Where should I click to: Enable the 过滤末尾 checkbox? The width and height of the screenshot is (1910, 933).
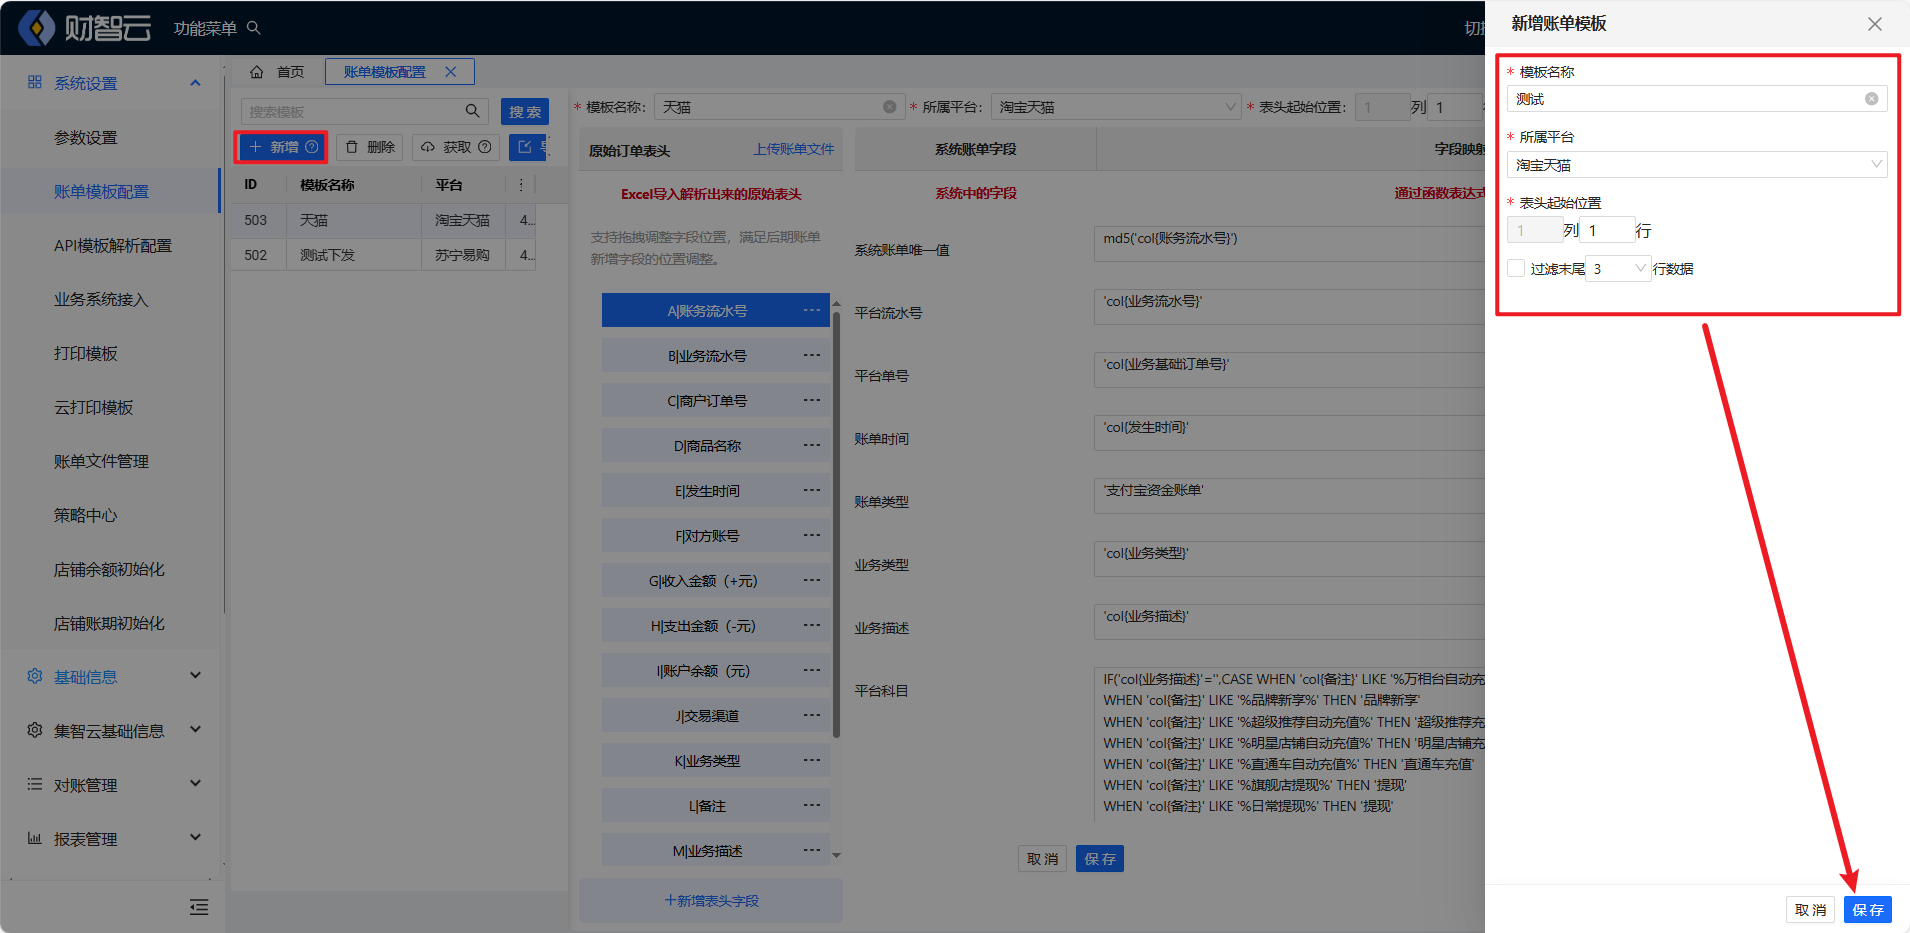[1516, 268]
